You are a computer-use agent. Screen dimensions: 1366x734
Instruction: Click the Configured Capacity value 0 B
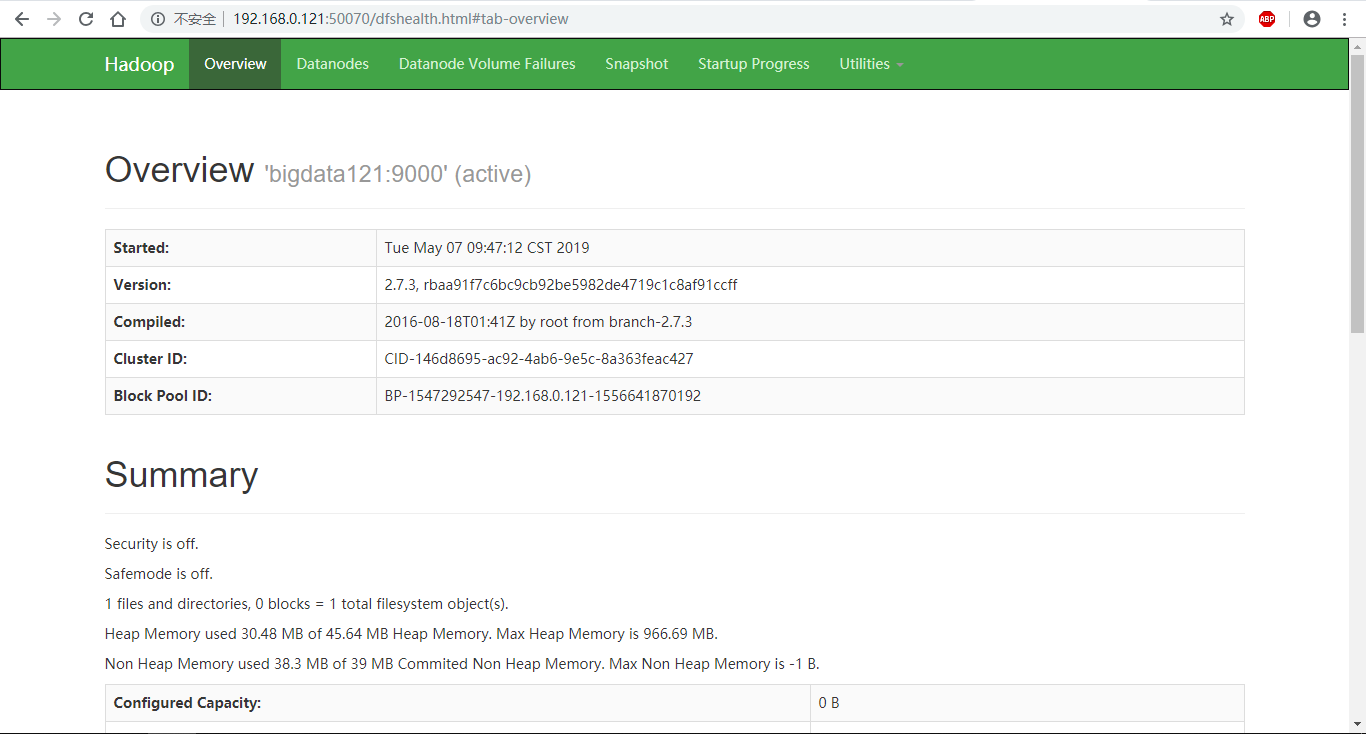[829, 703]
